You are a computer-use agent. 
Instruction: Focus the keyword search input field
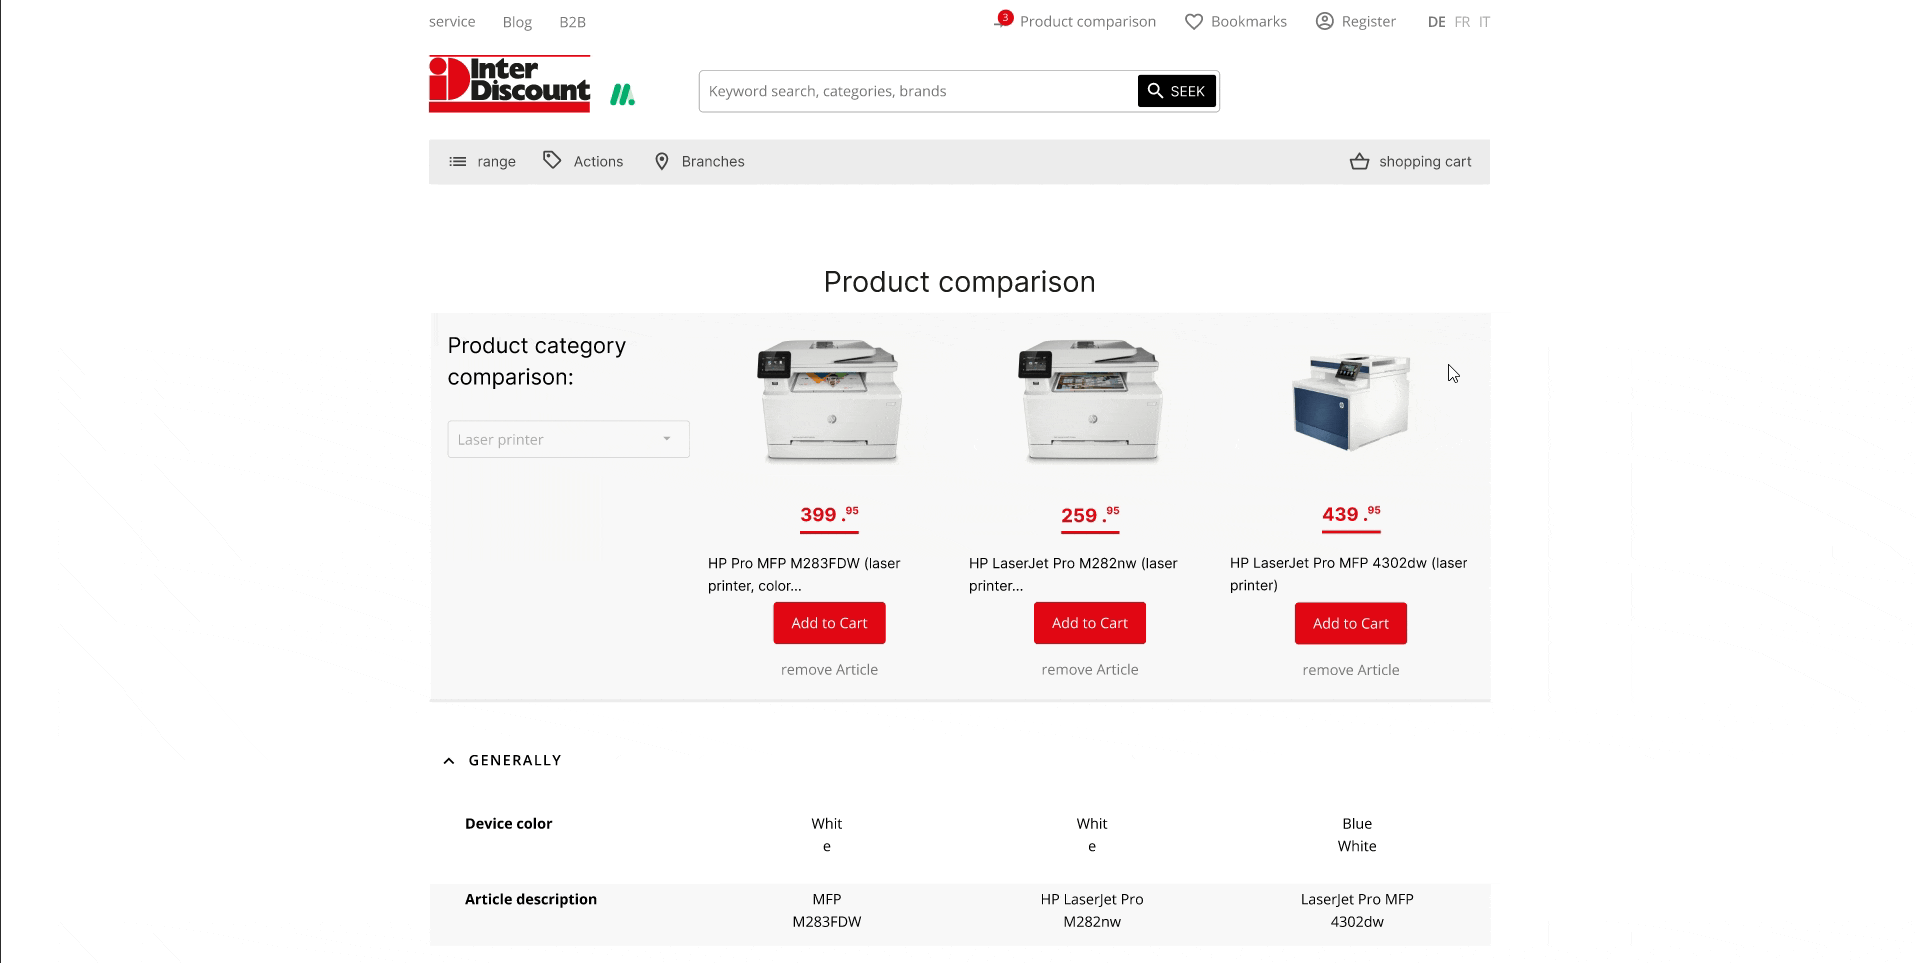[918, 91]
